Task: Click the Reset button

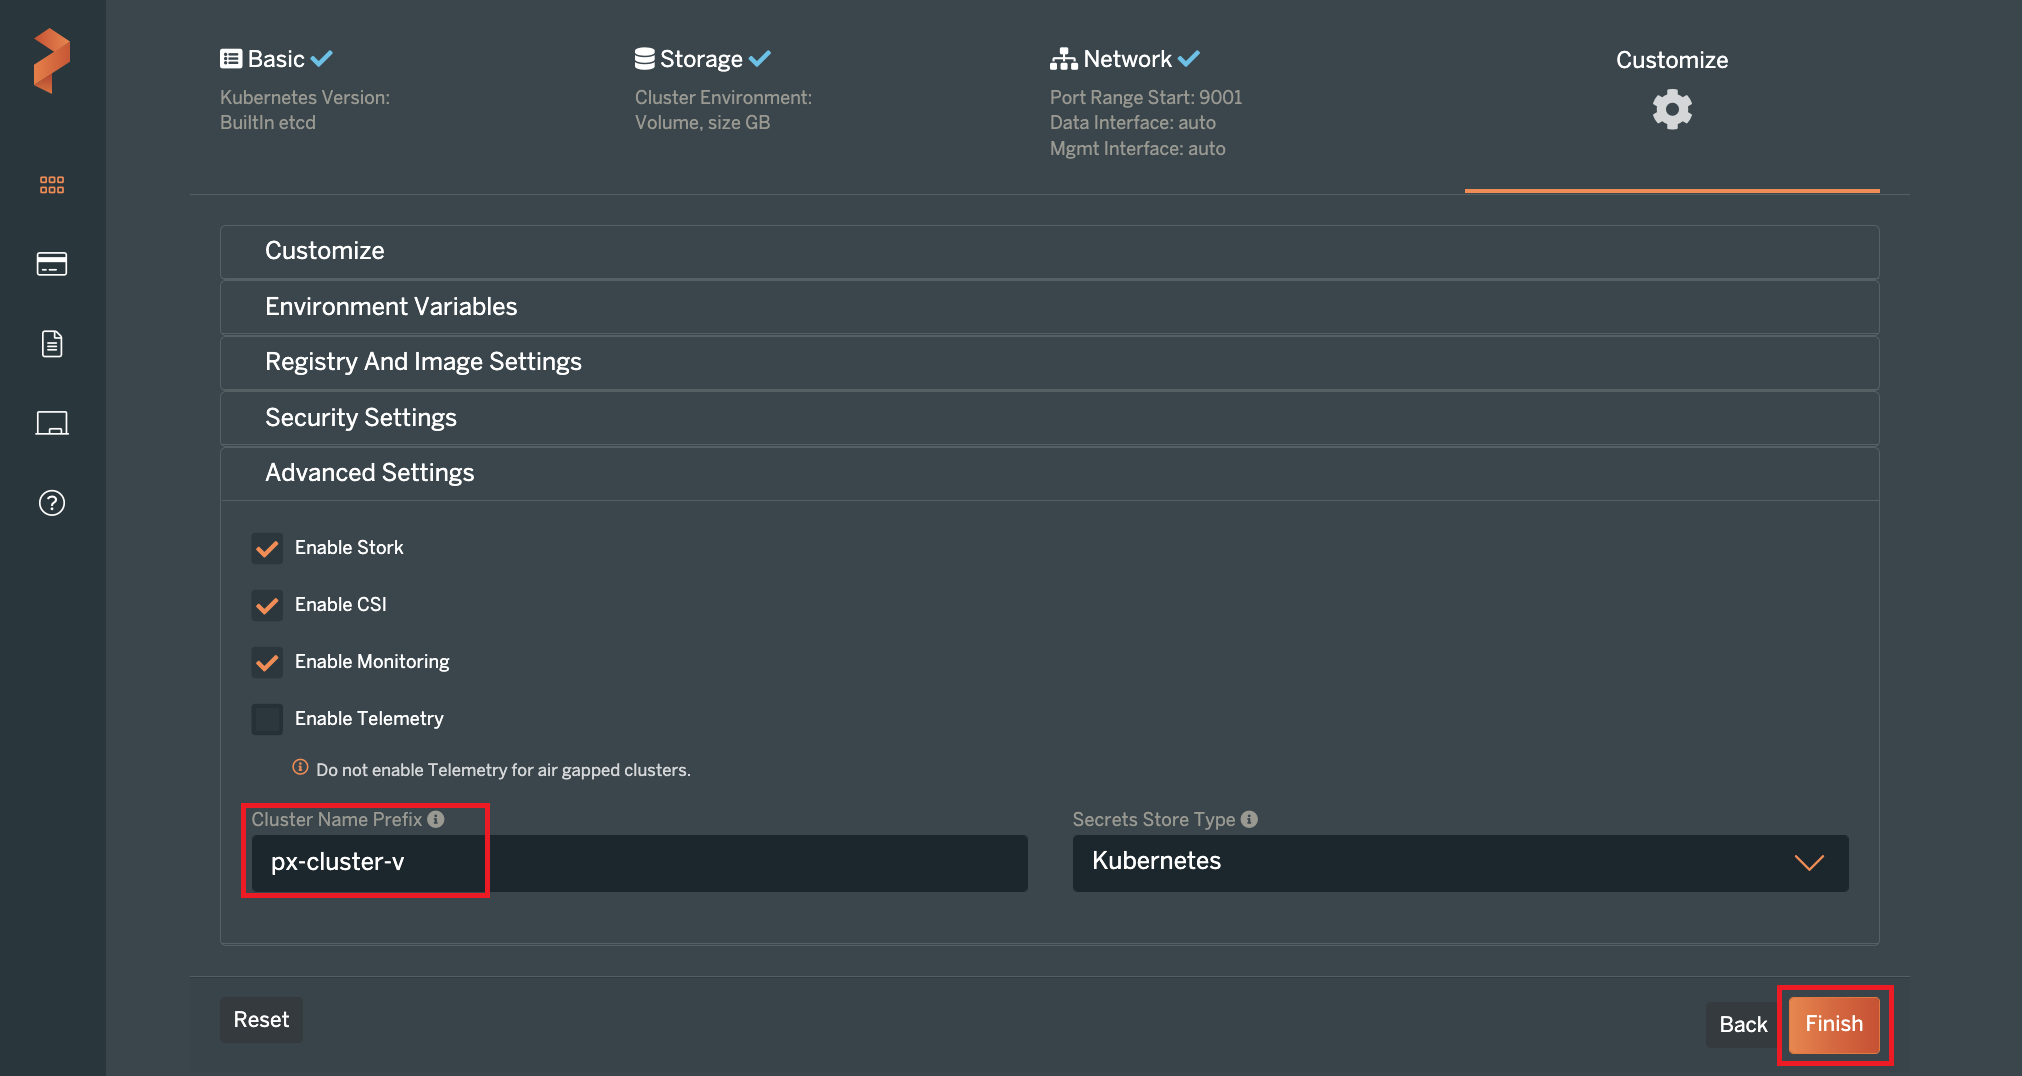Action: [261, 1020]
